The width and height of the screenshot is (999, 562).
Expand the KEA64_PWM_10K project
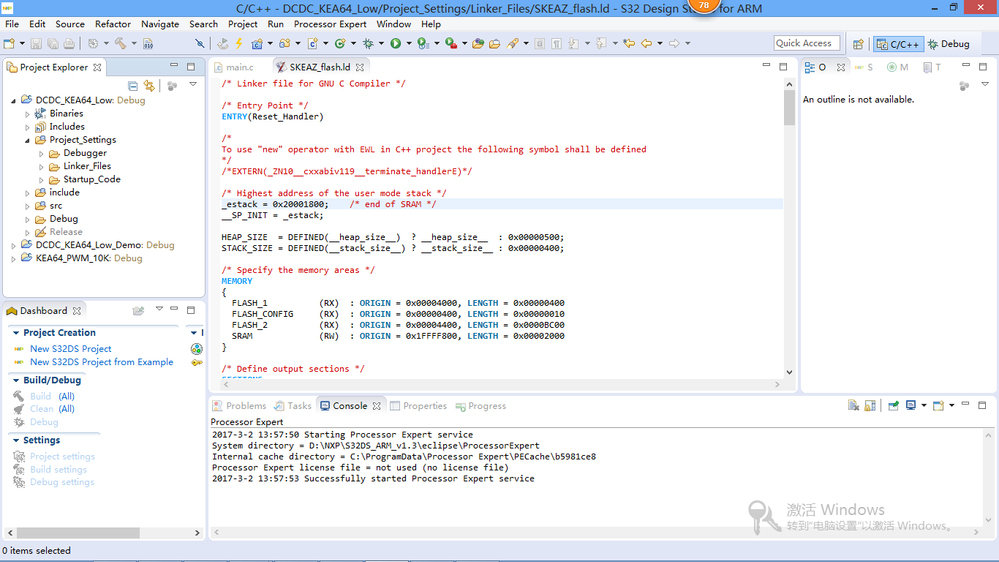coord(13,259)
